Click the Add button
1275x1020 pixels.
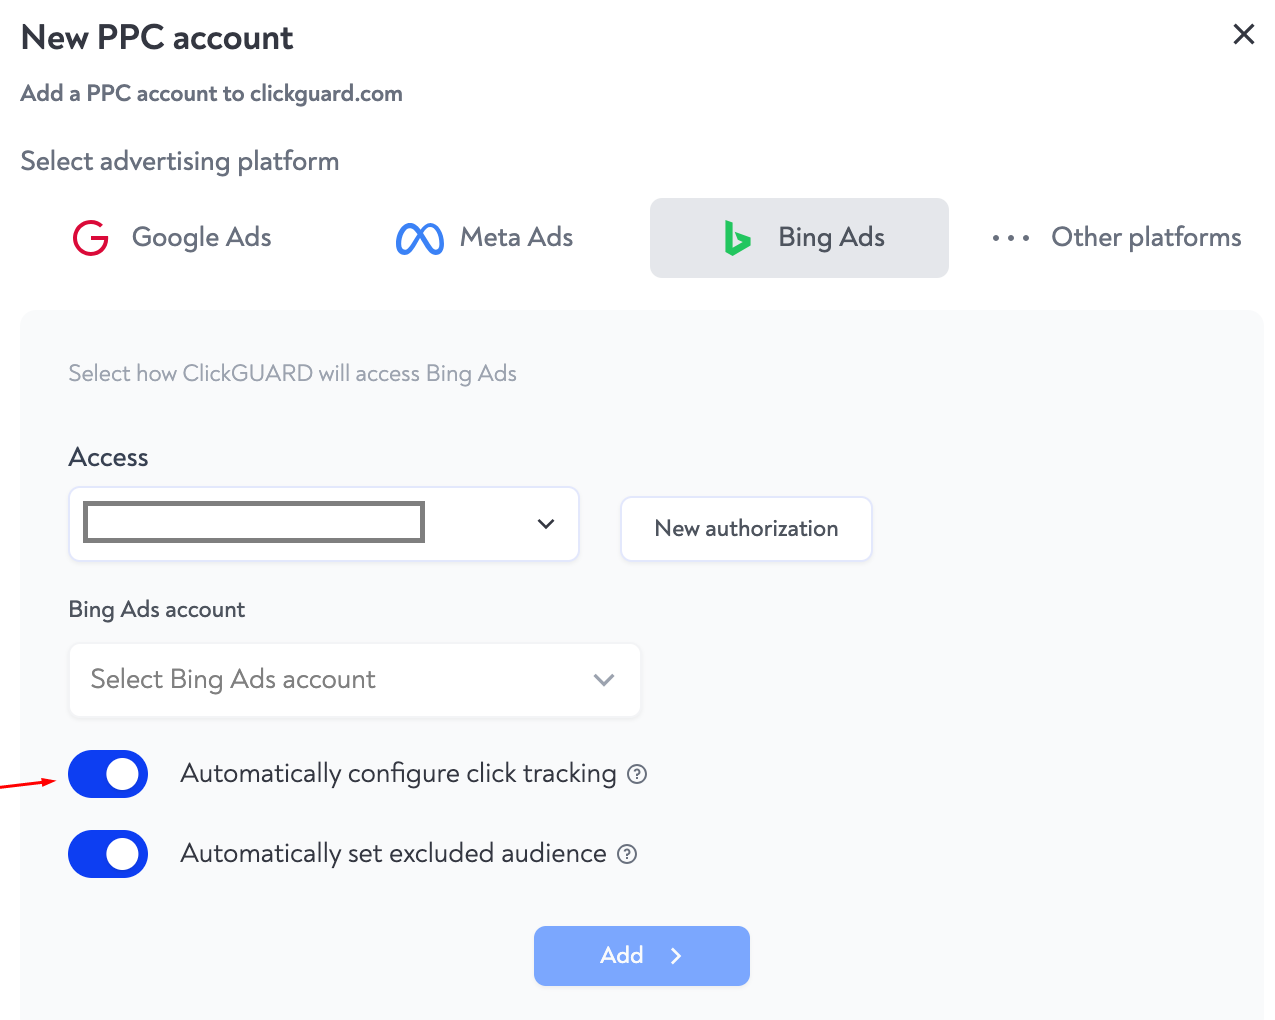[x=641, y=956]
